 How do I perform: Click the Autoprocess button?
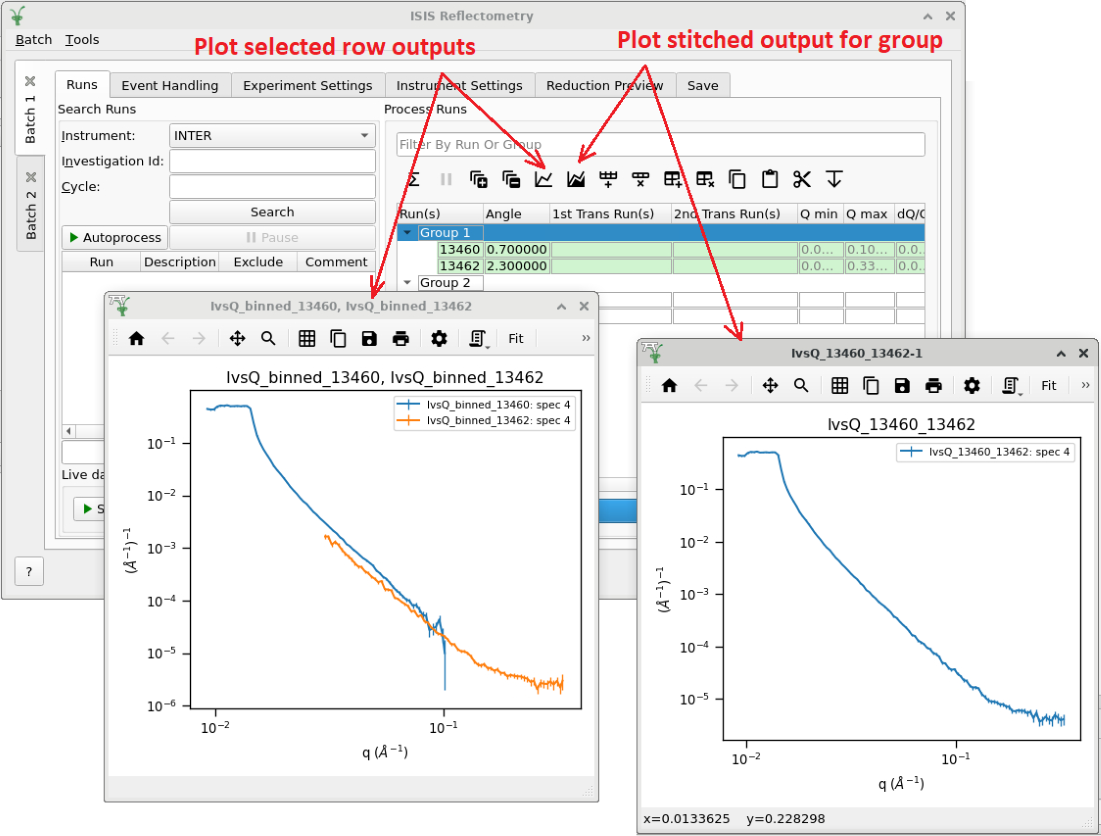click(x=115, y=238)
